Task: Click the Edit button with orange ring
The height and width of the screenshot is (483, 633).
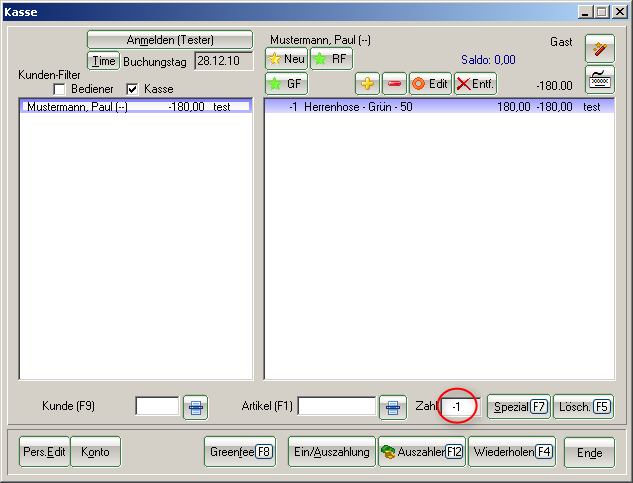Action: [430, 84]
